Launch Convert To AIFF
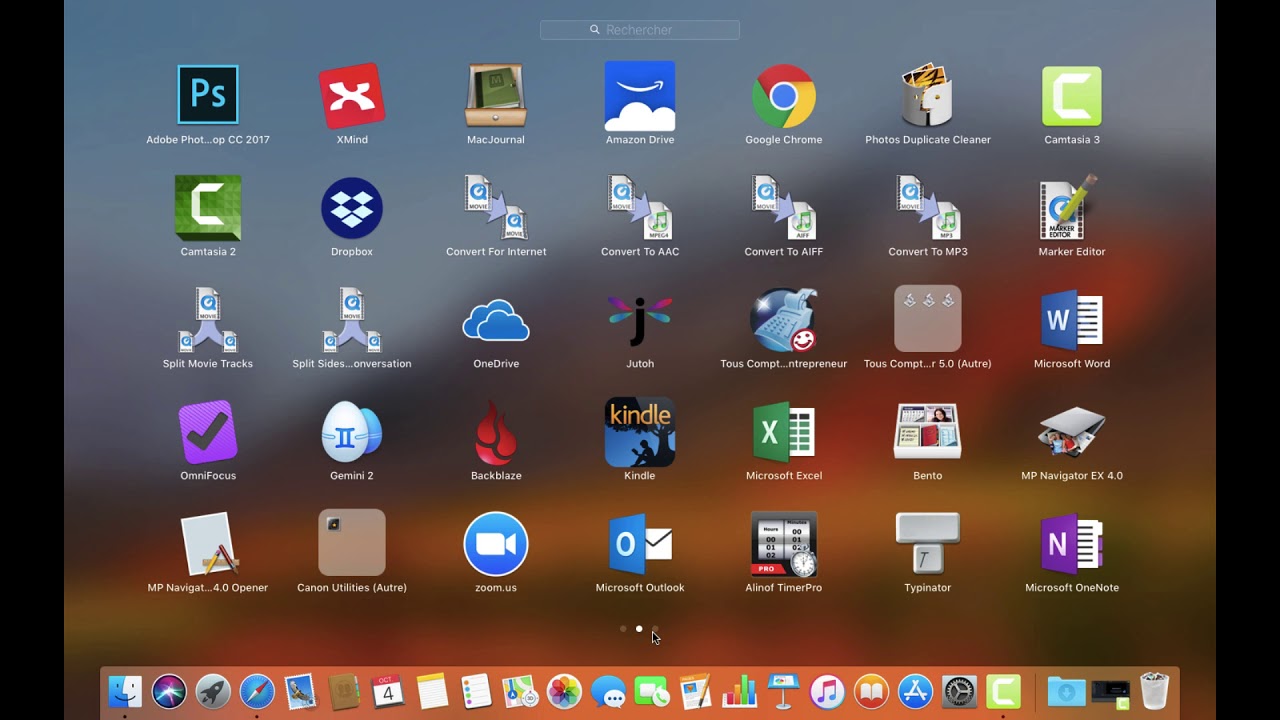1280x720 pixels. click(784, 207)
